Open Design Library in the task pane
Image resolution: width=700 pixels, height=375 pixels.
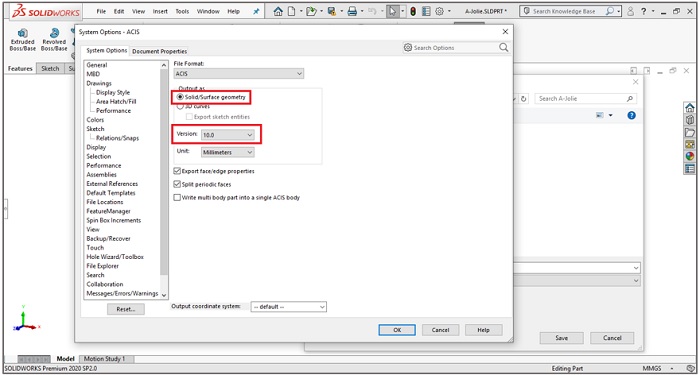pyautogui.click(x=690, y=120)
